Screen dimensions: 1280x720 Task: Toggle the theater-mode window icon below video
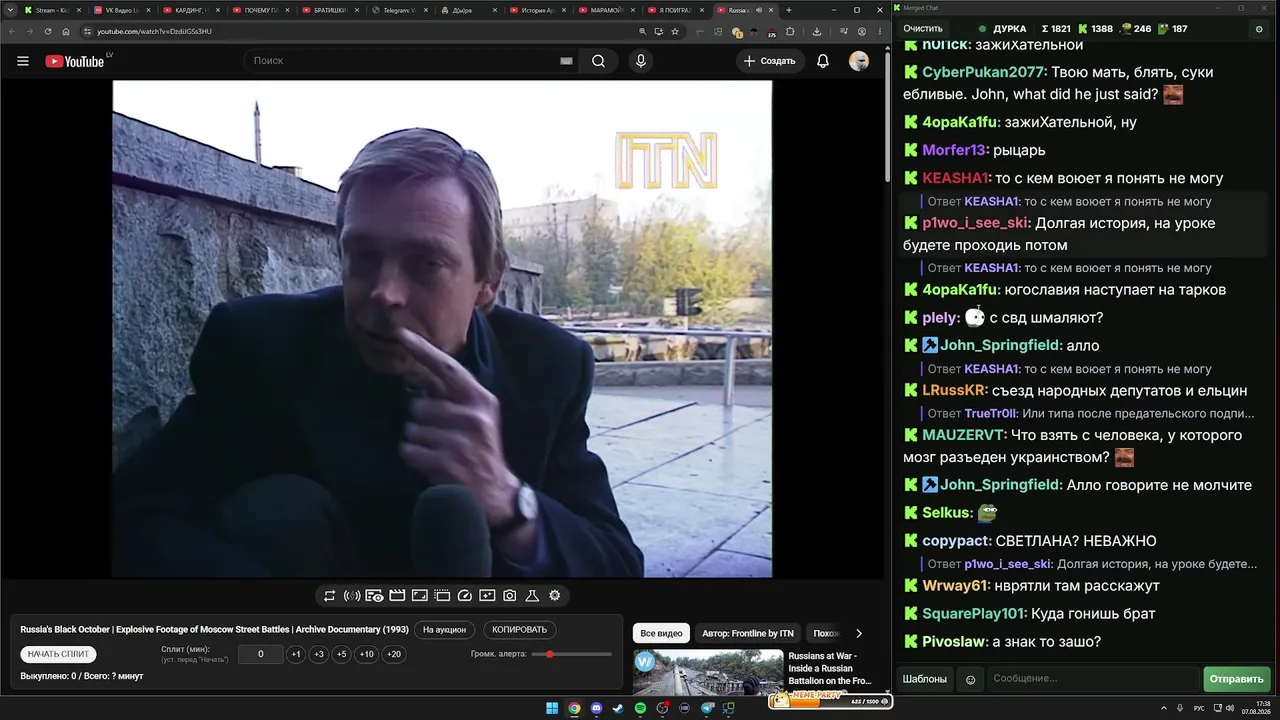click(x=442, y=596)
